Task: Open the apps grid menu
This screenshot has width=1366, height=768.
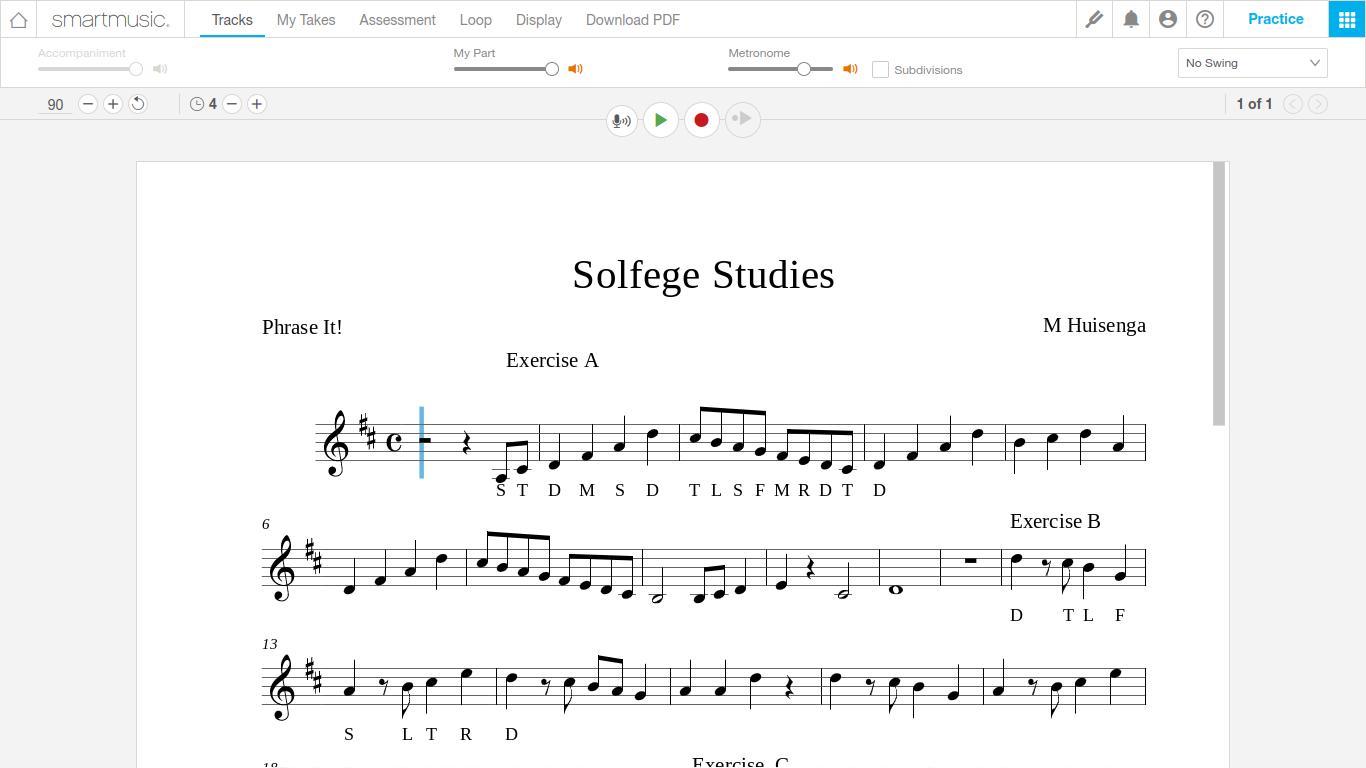Action: 1347,19
